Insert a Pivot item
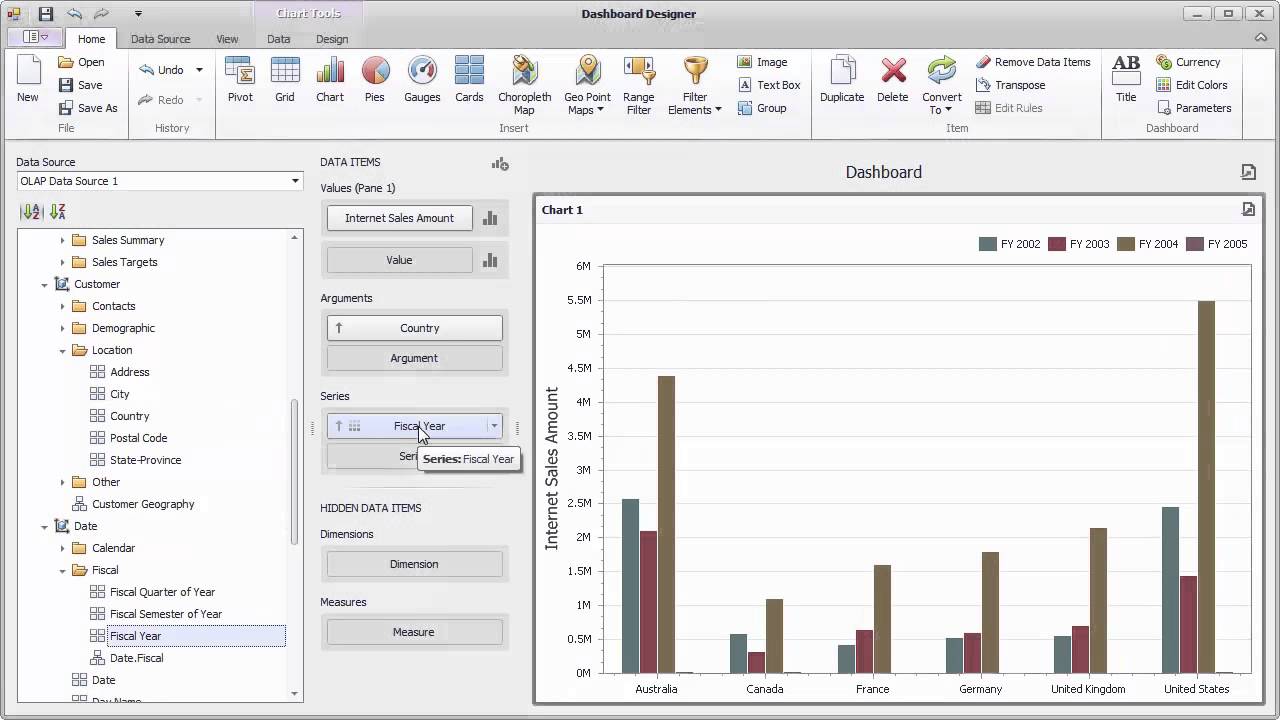 point(240,80)
